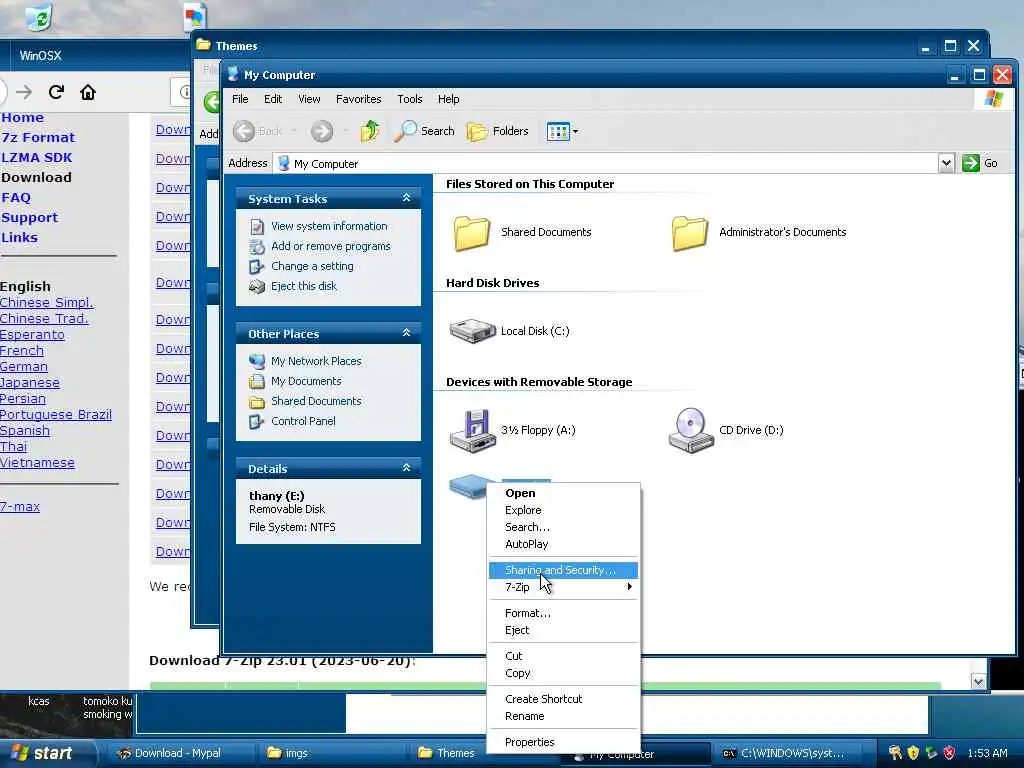1024x768 pixels.
Task: Select Administrator's Documents folder icon
Action: pos(690,232)
